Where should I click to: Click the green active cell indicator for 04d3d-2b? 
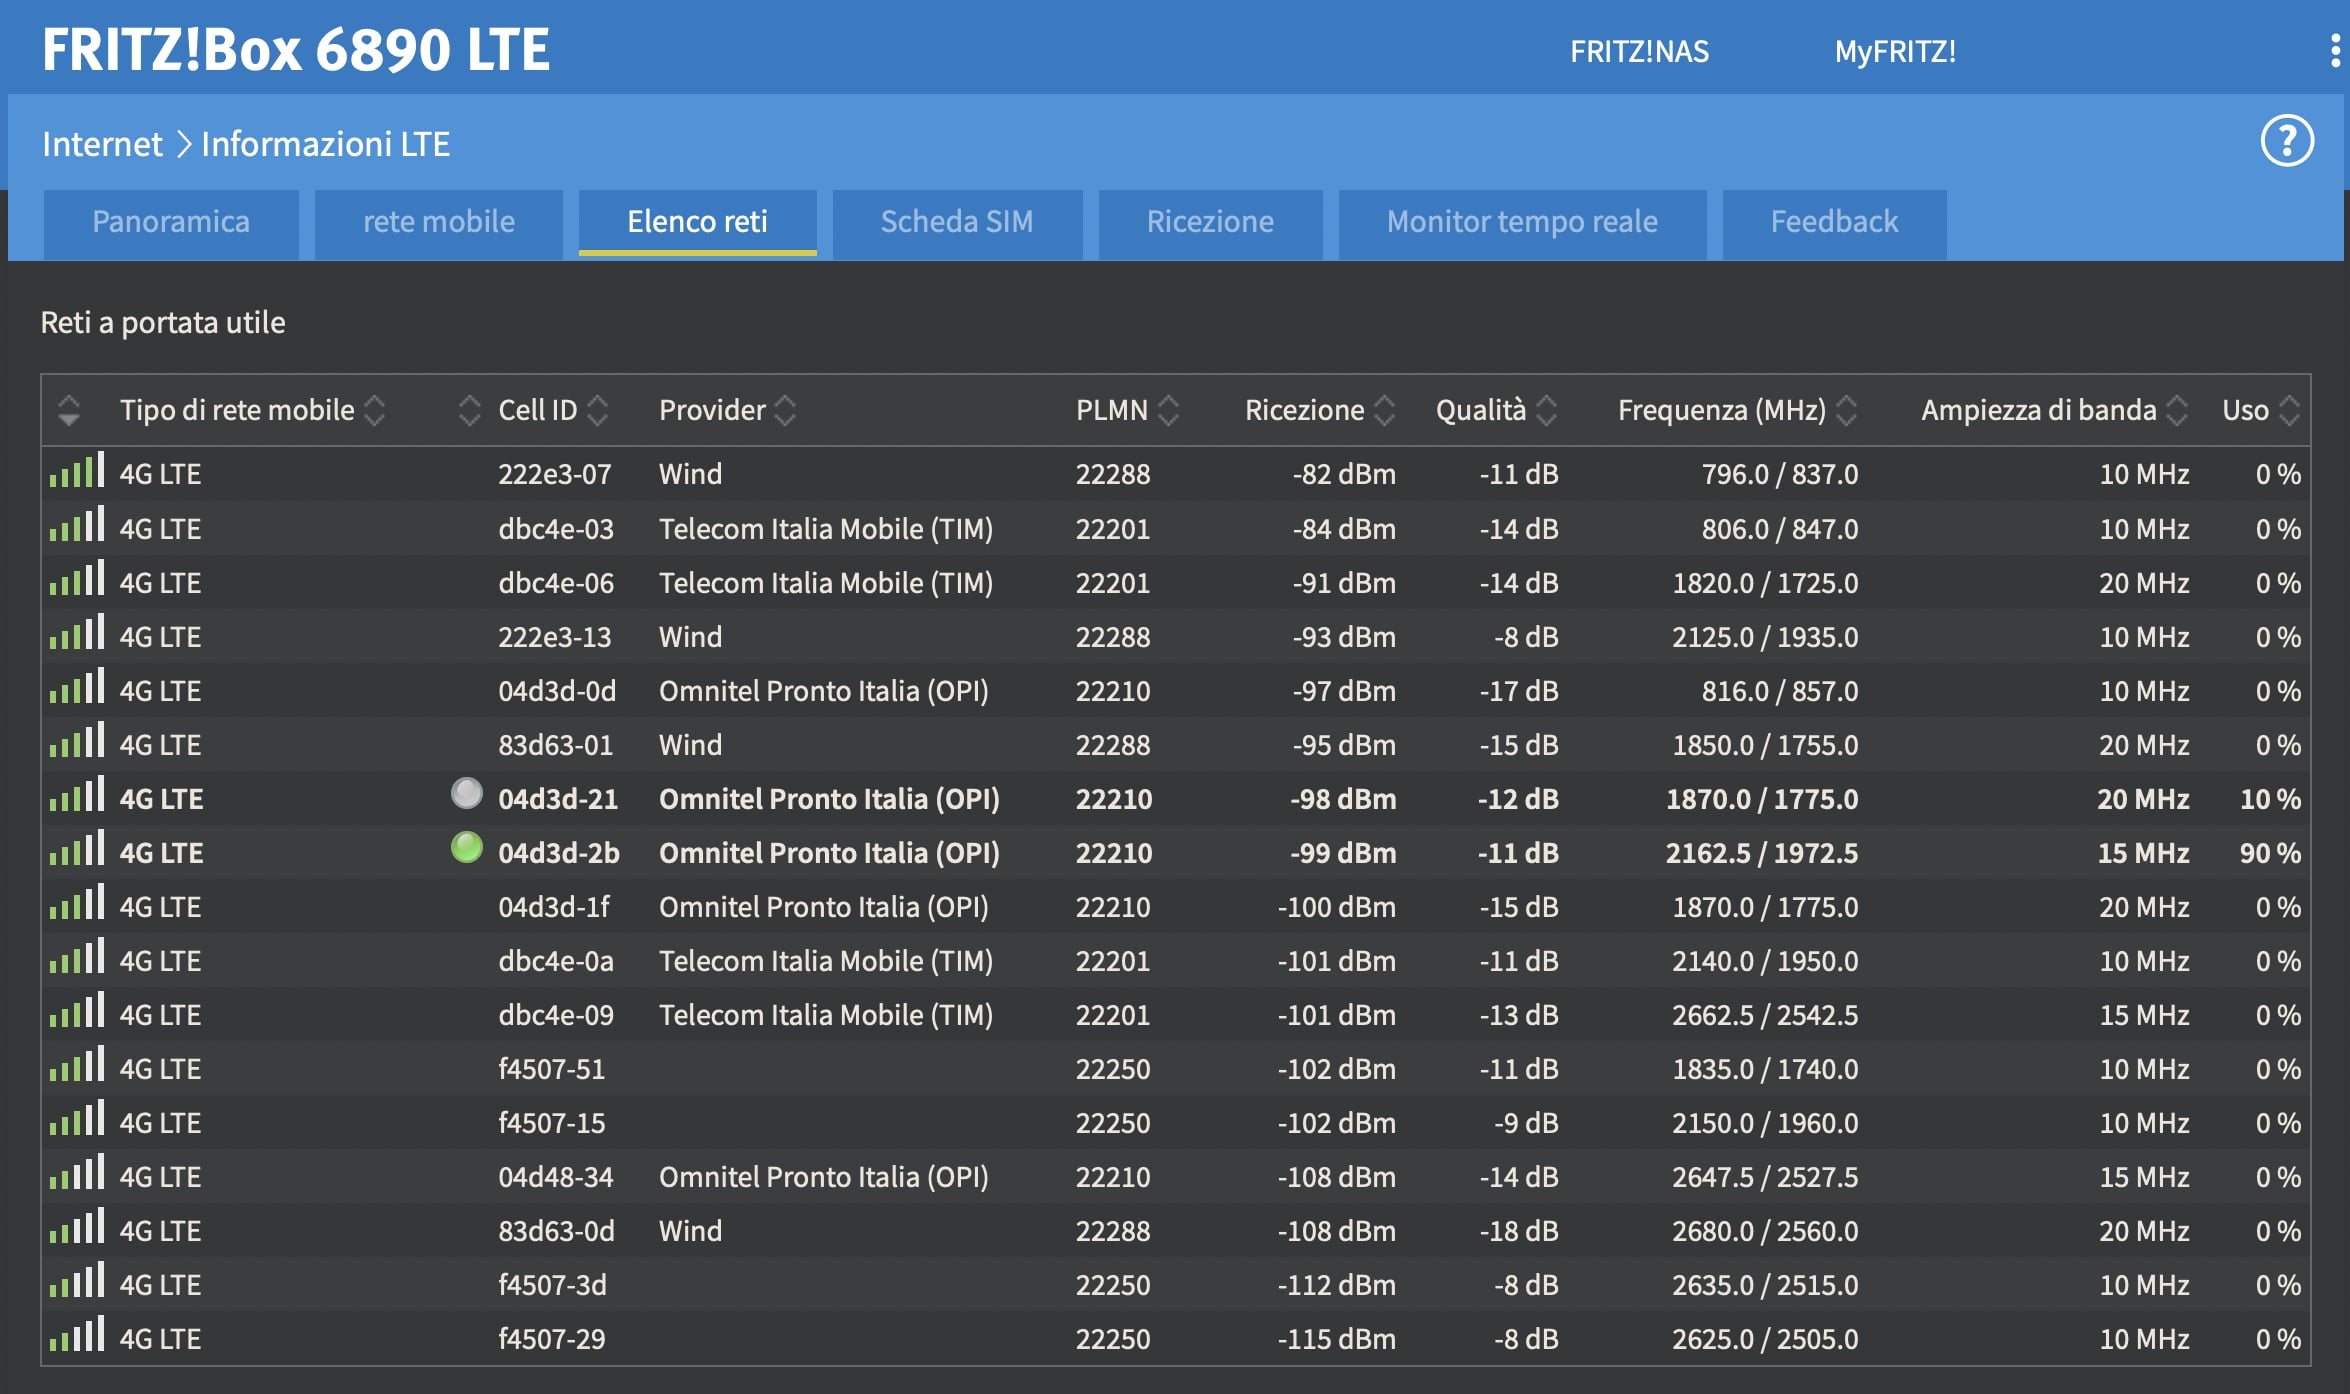(466, 848)
